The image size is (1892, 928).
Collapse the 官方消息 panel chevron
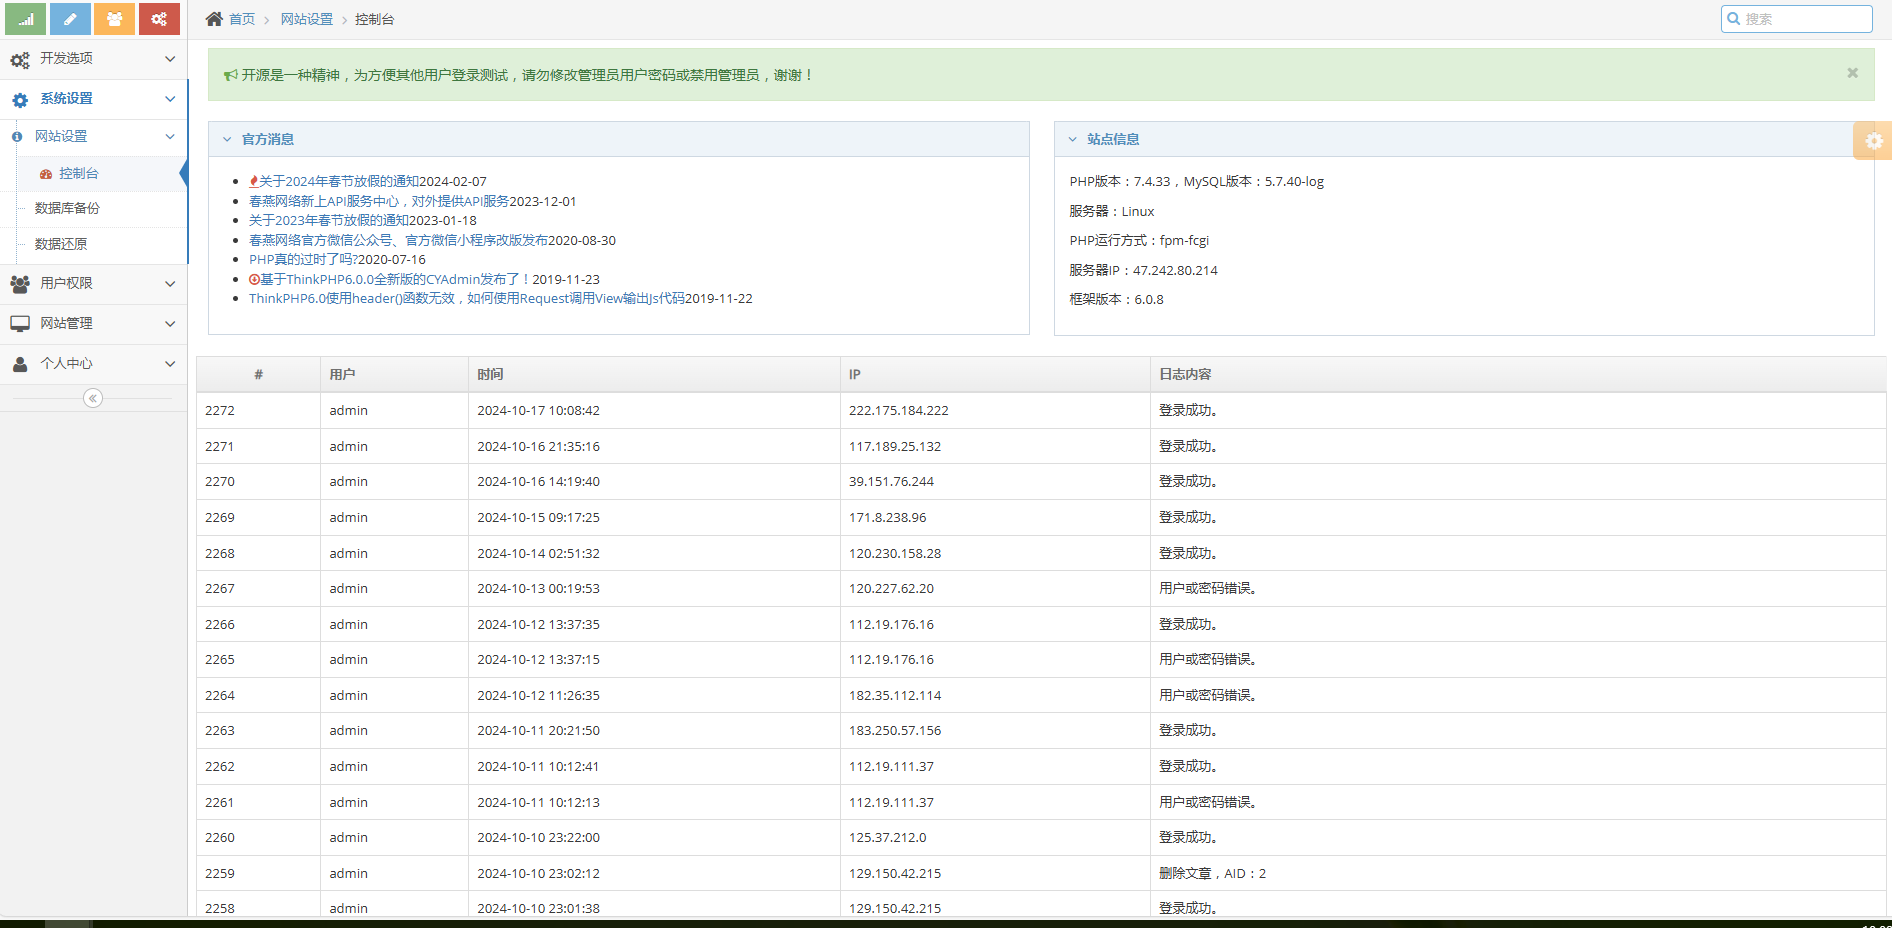(x=227, y=140)
